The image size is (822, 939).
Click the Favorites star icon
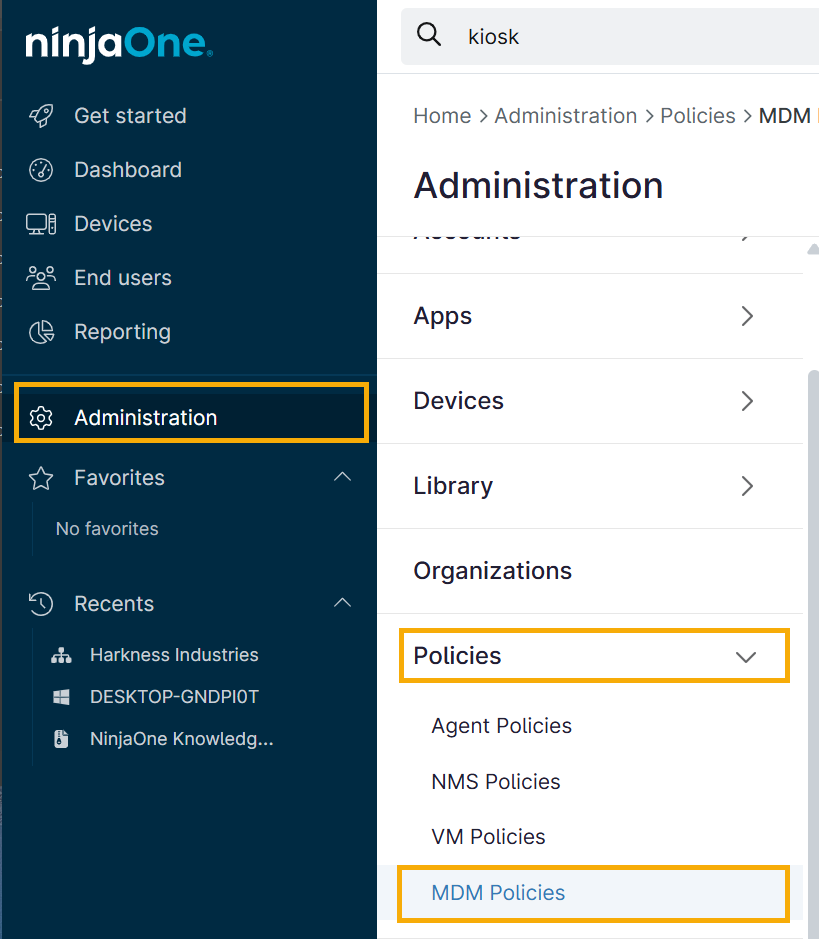40,478
